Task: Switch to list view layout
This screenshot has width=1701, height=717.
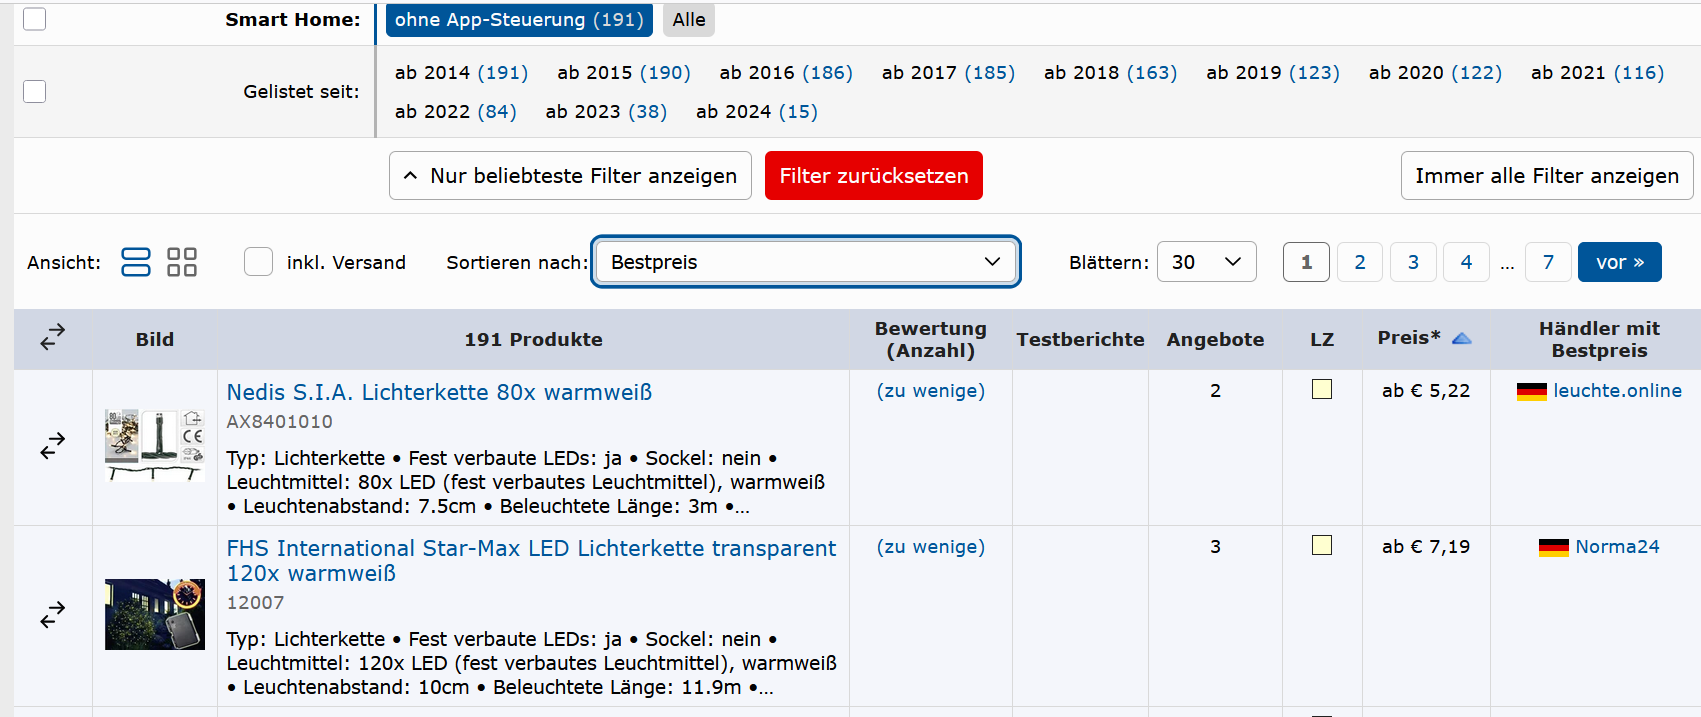Action: coord(135,262)
